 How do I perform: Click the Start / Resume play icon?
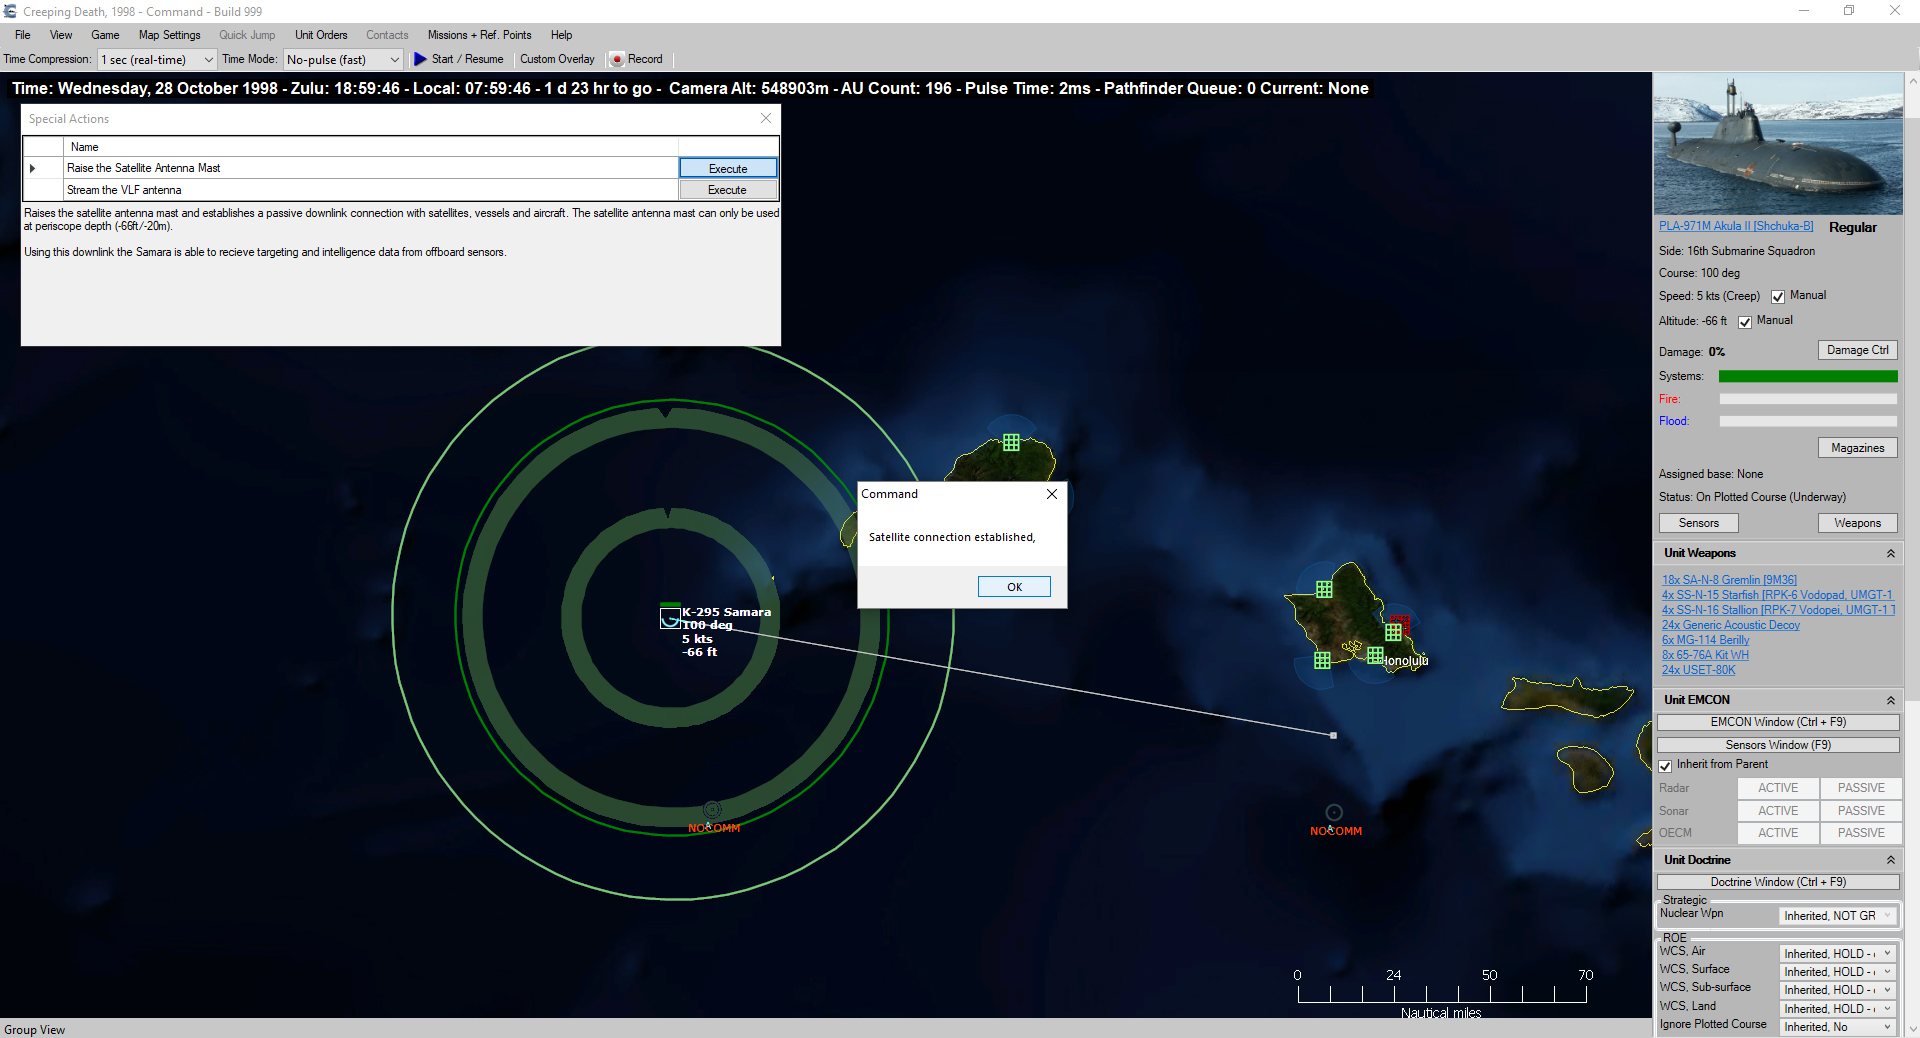pyautogui.click(x=420, y=59)
